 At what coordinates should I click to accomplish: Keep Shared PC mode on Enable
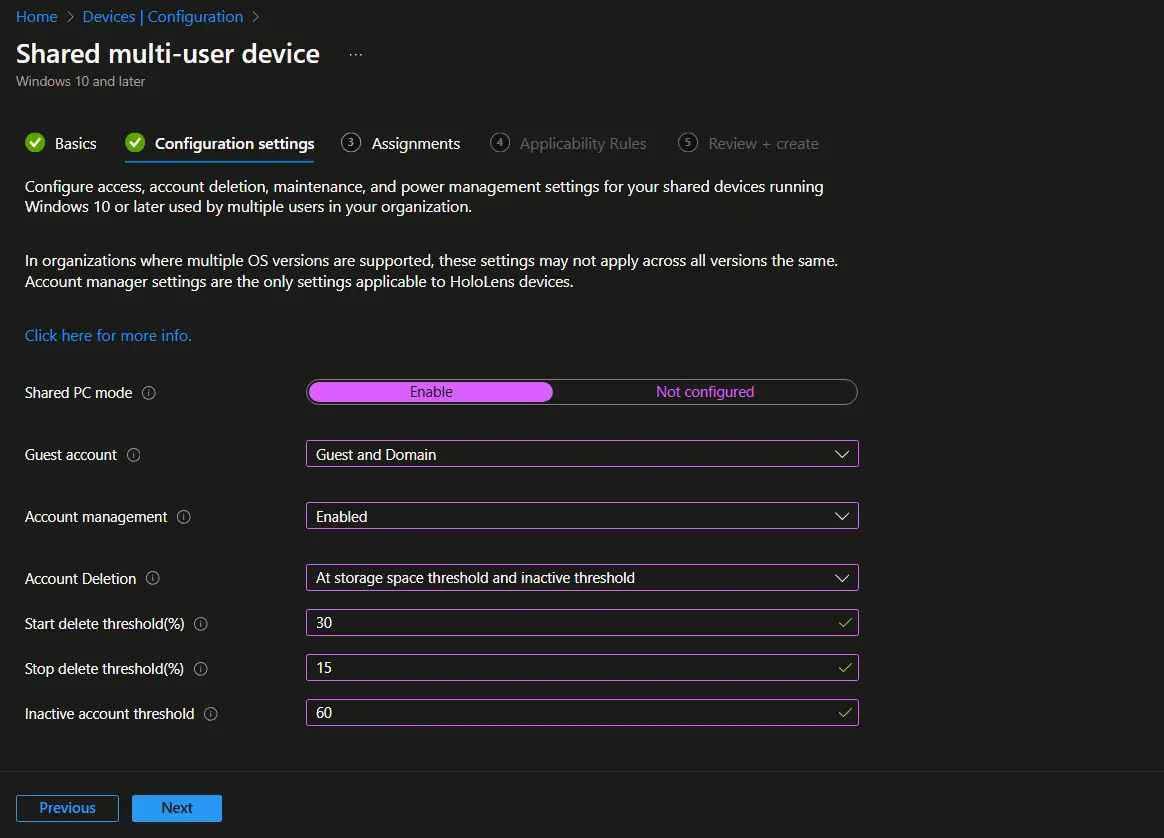[x=430, y=391]
